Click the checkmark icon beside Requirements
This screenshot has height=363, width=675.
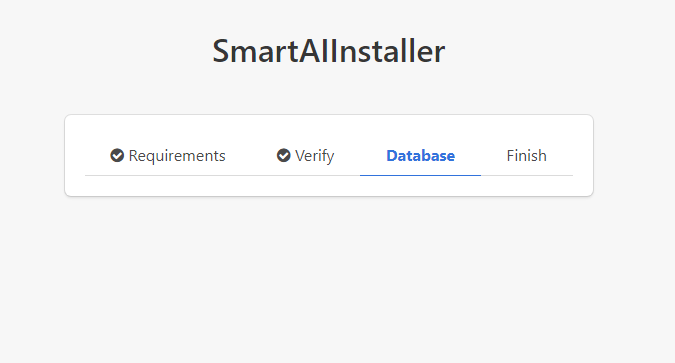[117, 155]
